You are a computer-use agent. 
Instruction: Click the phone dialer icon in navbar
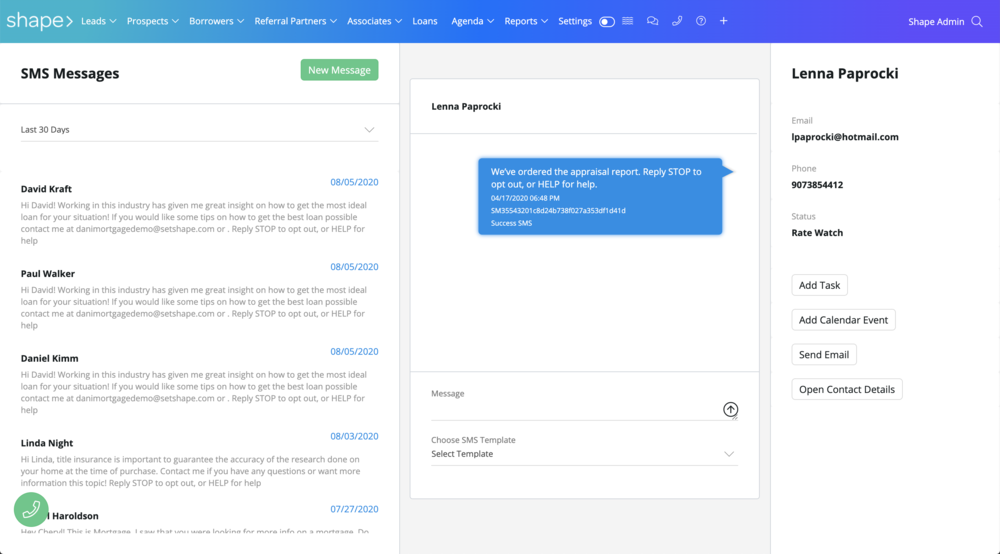[x=677, y=21]
